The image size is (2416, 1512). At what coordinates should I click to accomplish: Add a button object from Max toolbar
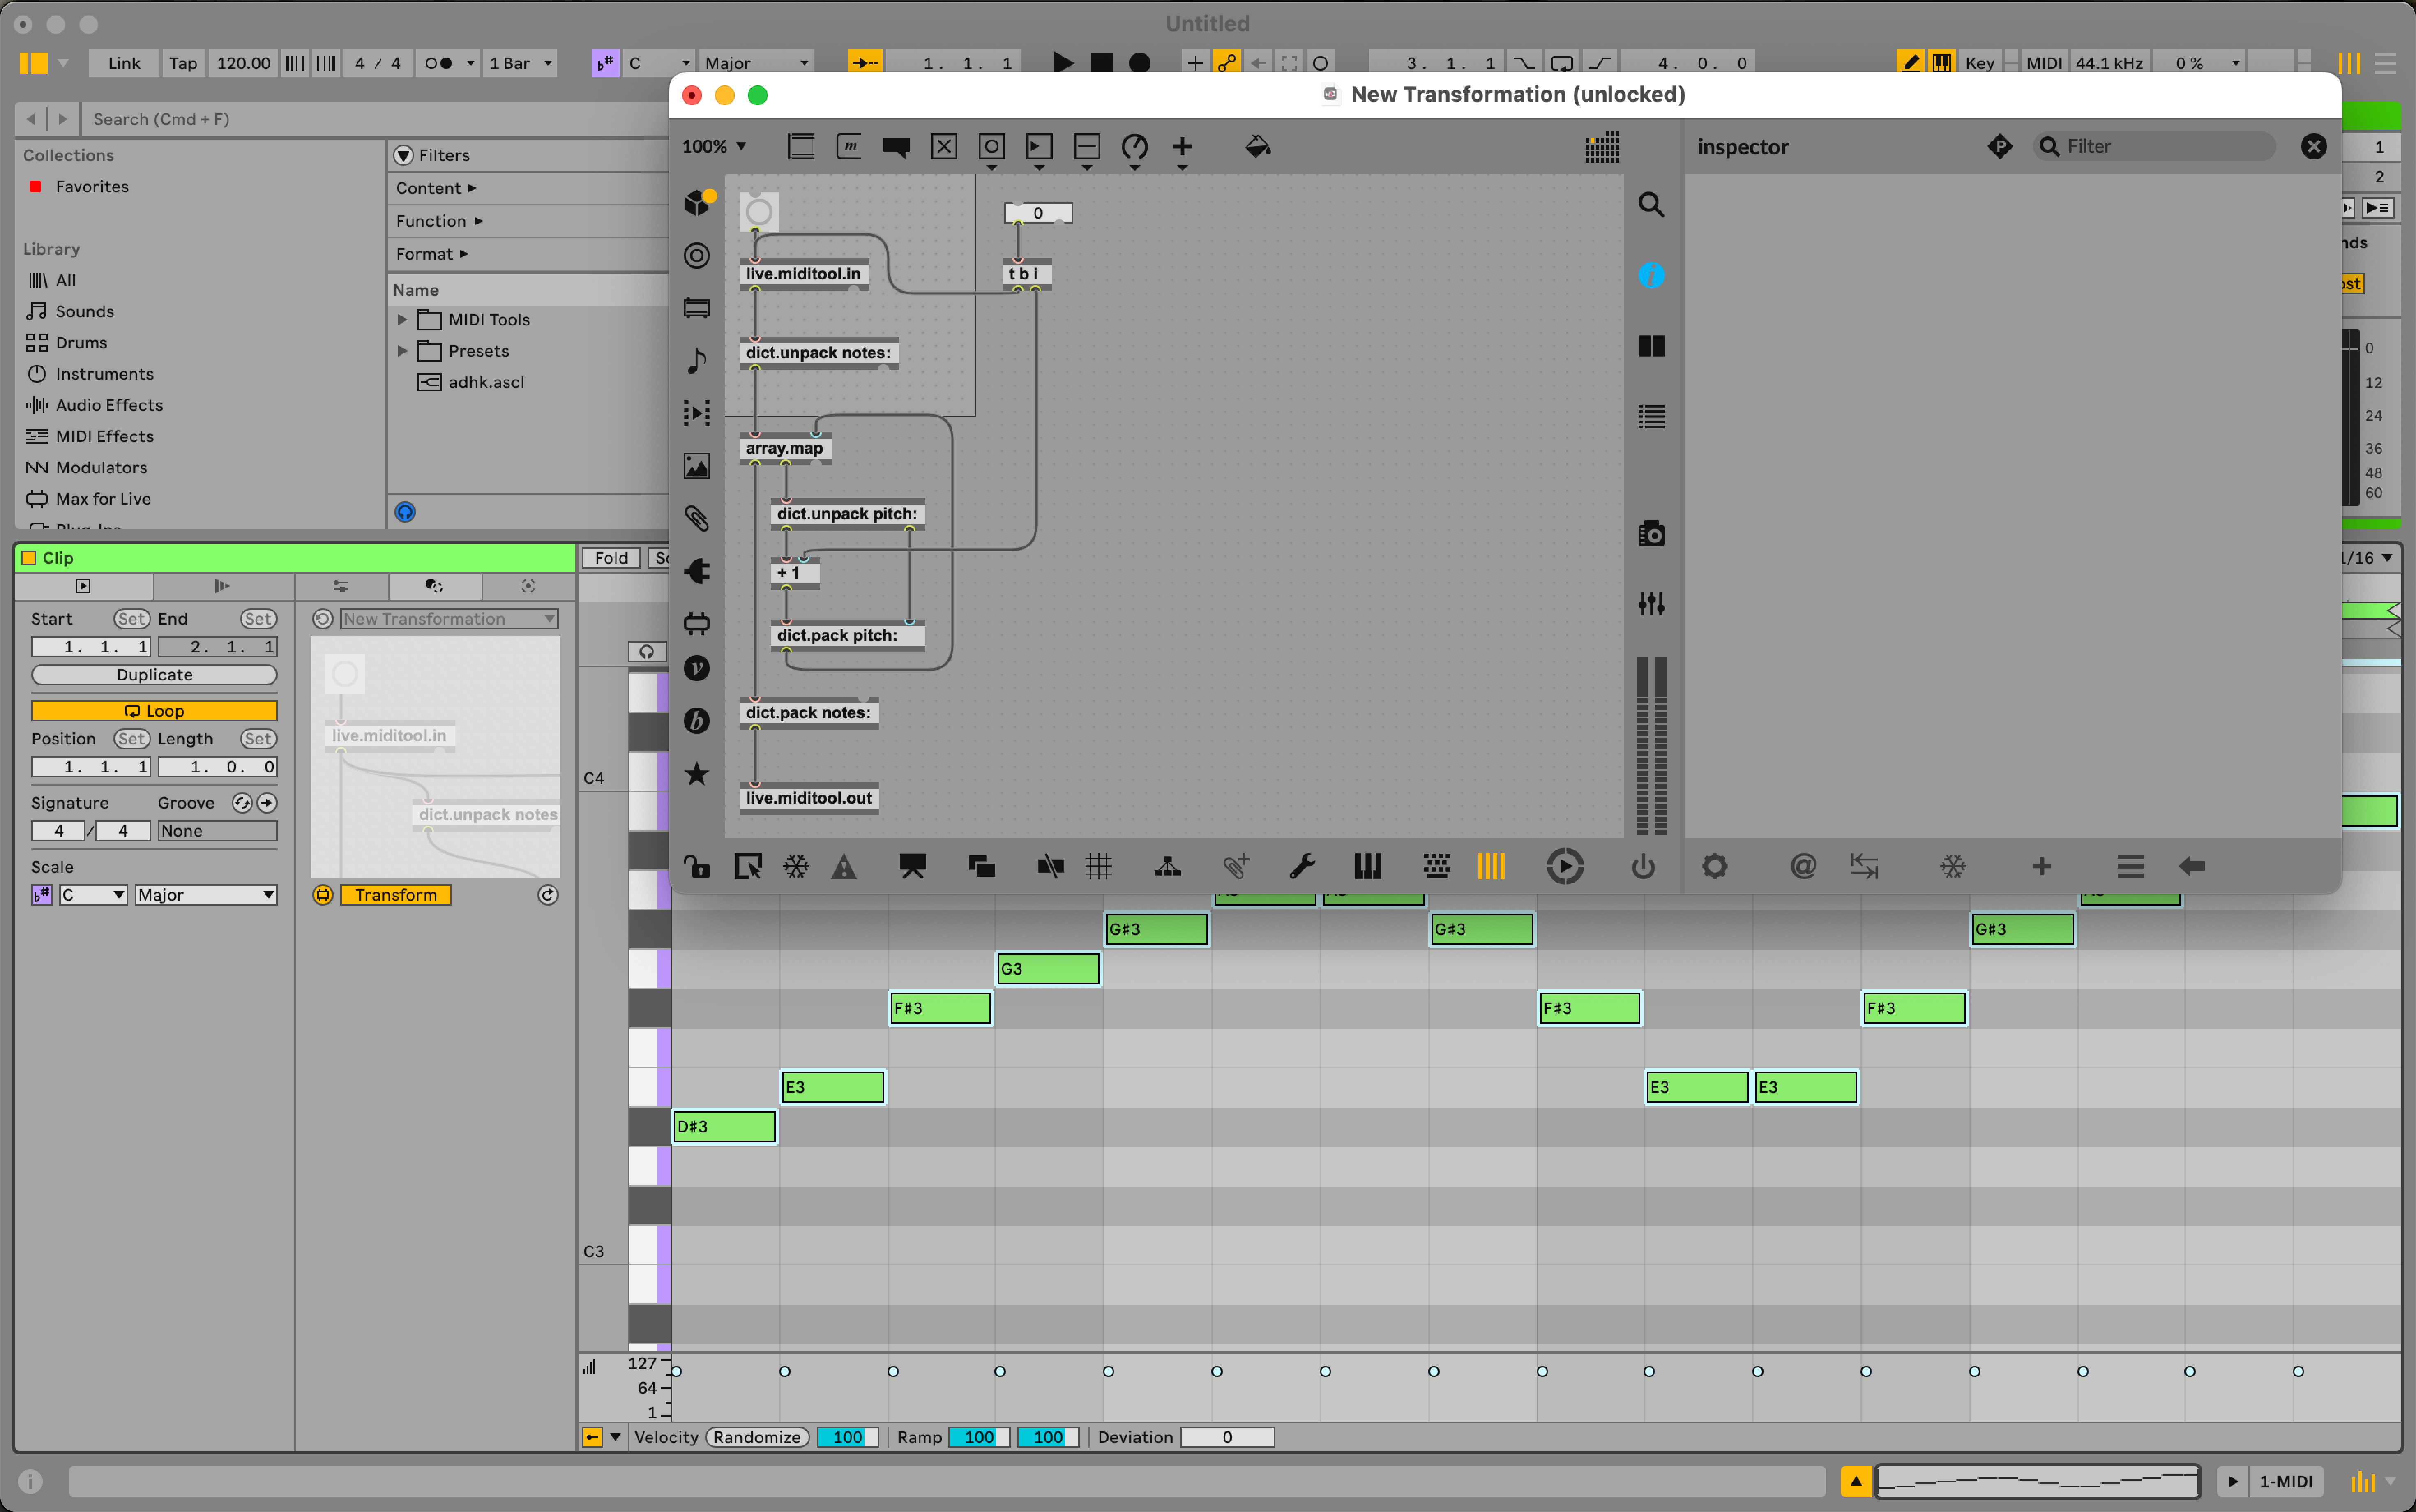click(x=991, y=147)
